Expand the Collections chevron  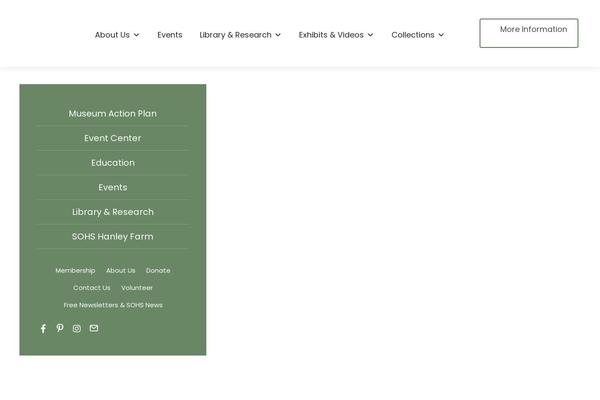coord(441,35)
